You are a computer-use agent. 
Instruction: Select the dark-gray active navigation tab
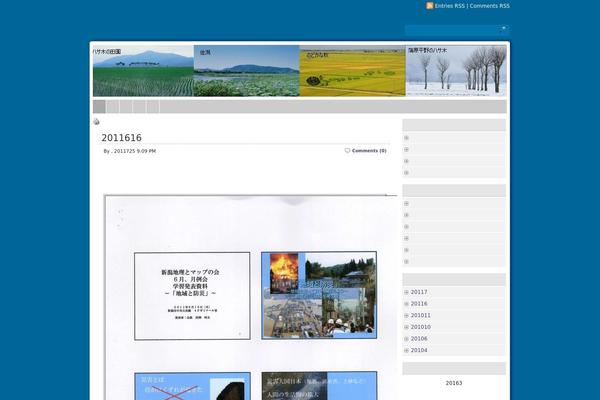[99, 106]
